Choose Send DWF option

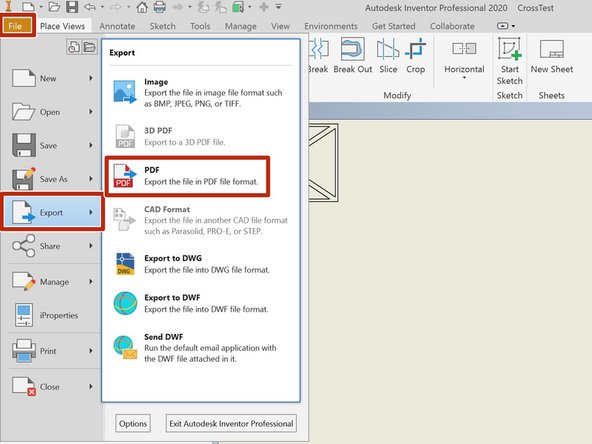201,348
